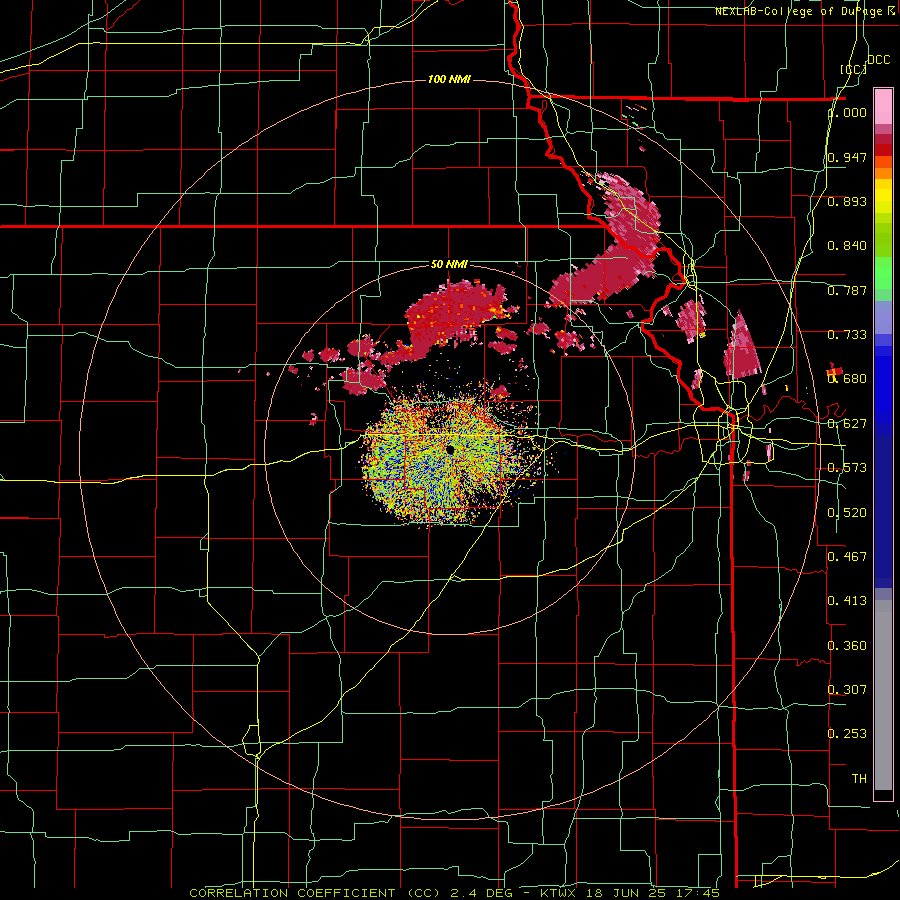900x900 pixels.
Task: Select the 0.360 legend value
Action: pyautogui.click(x=847, y=646)
